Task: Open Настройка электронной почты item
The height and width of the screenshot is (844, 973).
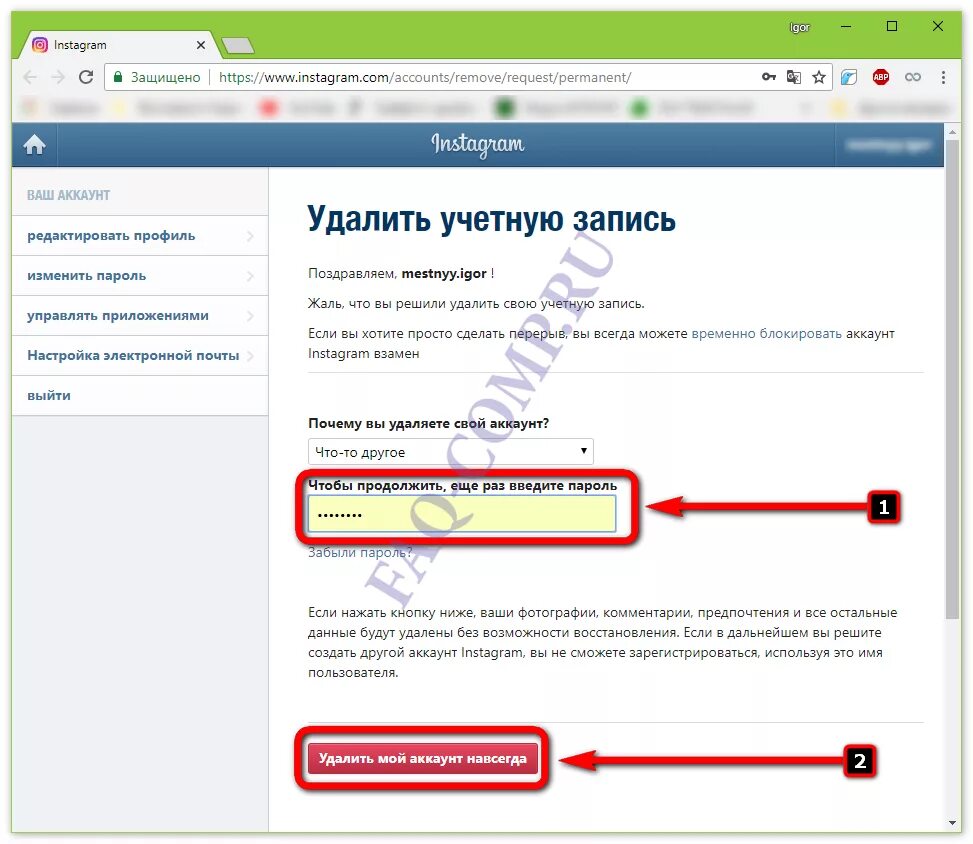Action: [x=140, y=356]
